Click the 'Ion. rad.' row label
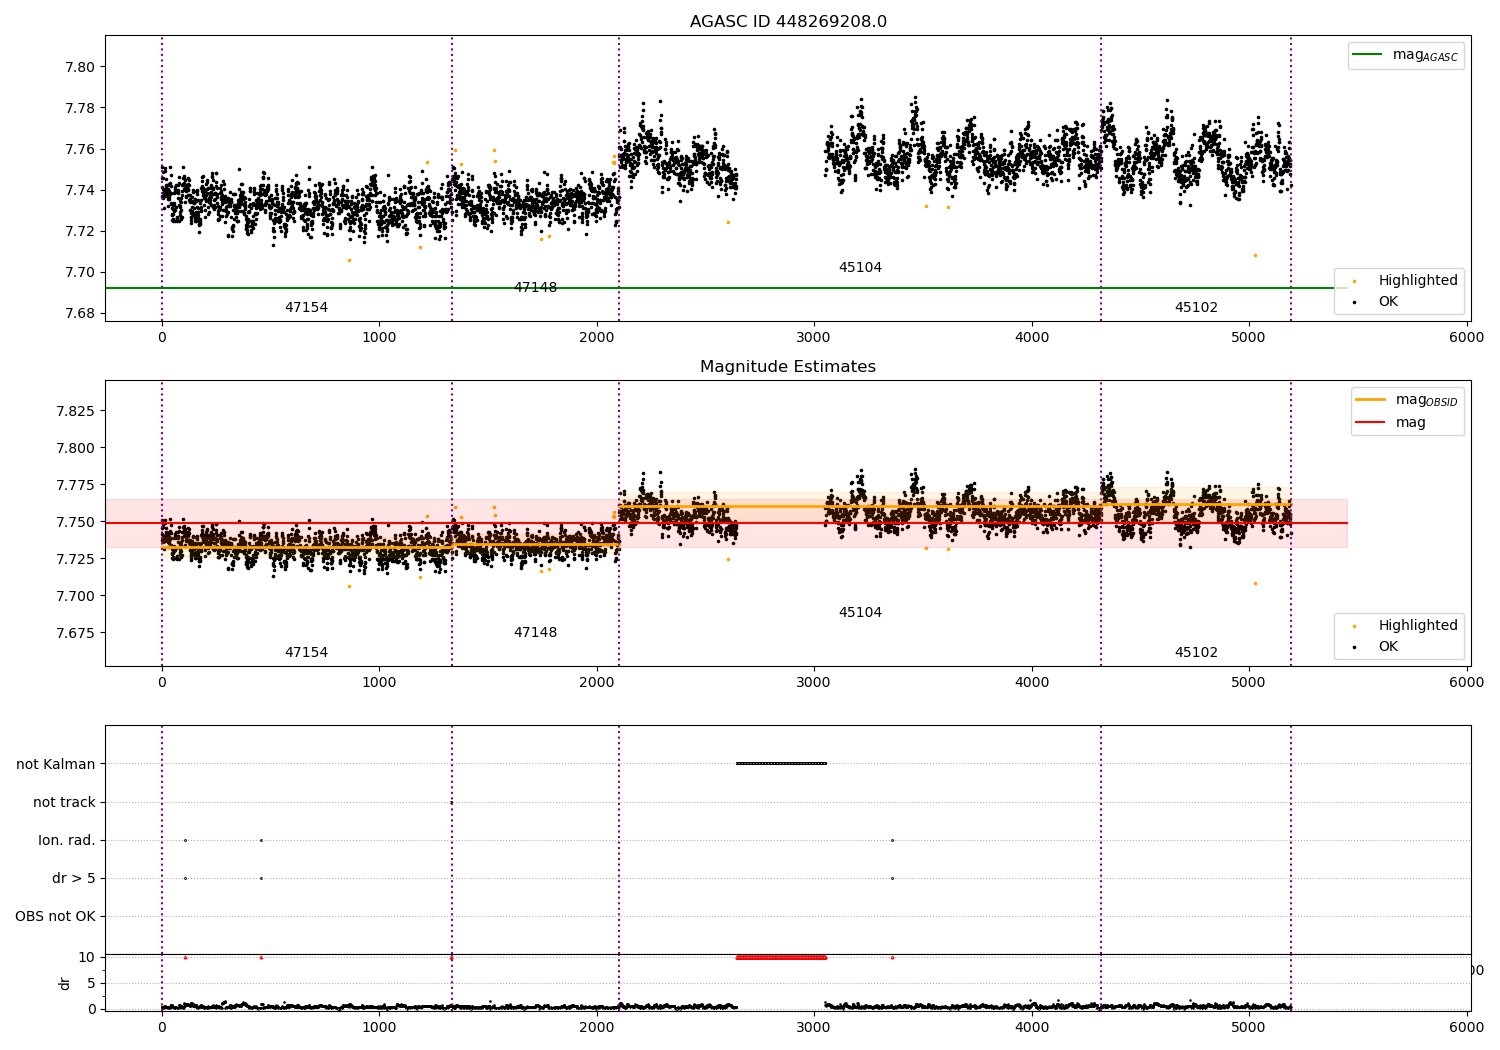Screen dimensions: 1500x1050 click(x=67, y=840)
